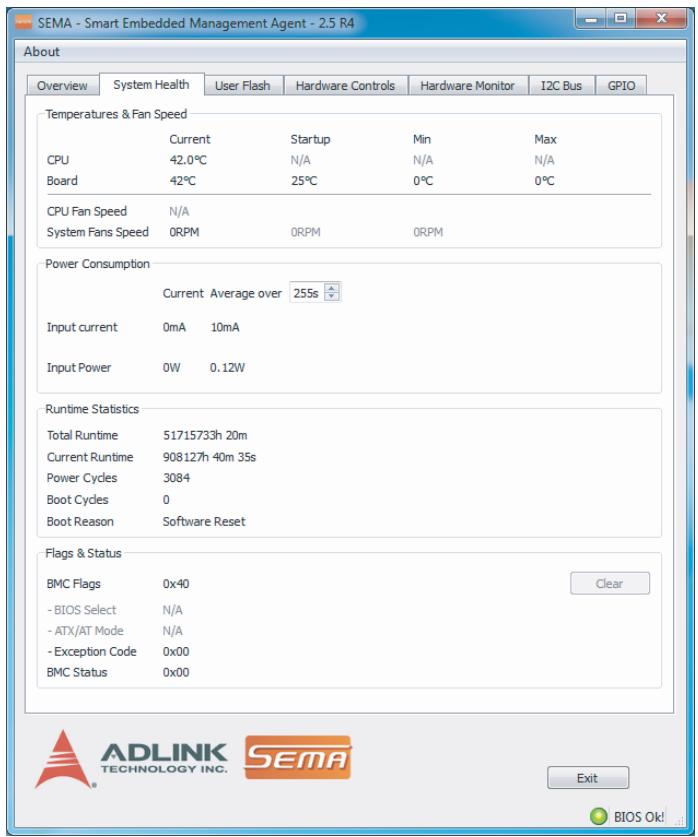This screenshot has width=698, height=837.
Task: Decrease the averaging interval with down arrow
Action: point(331,297)
